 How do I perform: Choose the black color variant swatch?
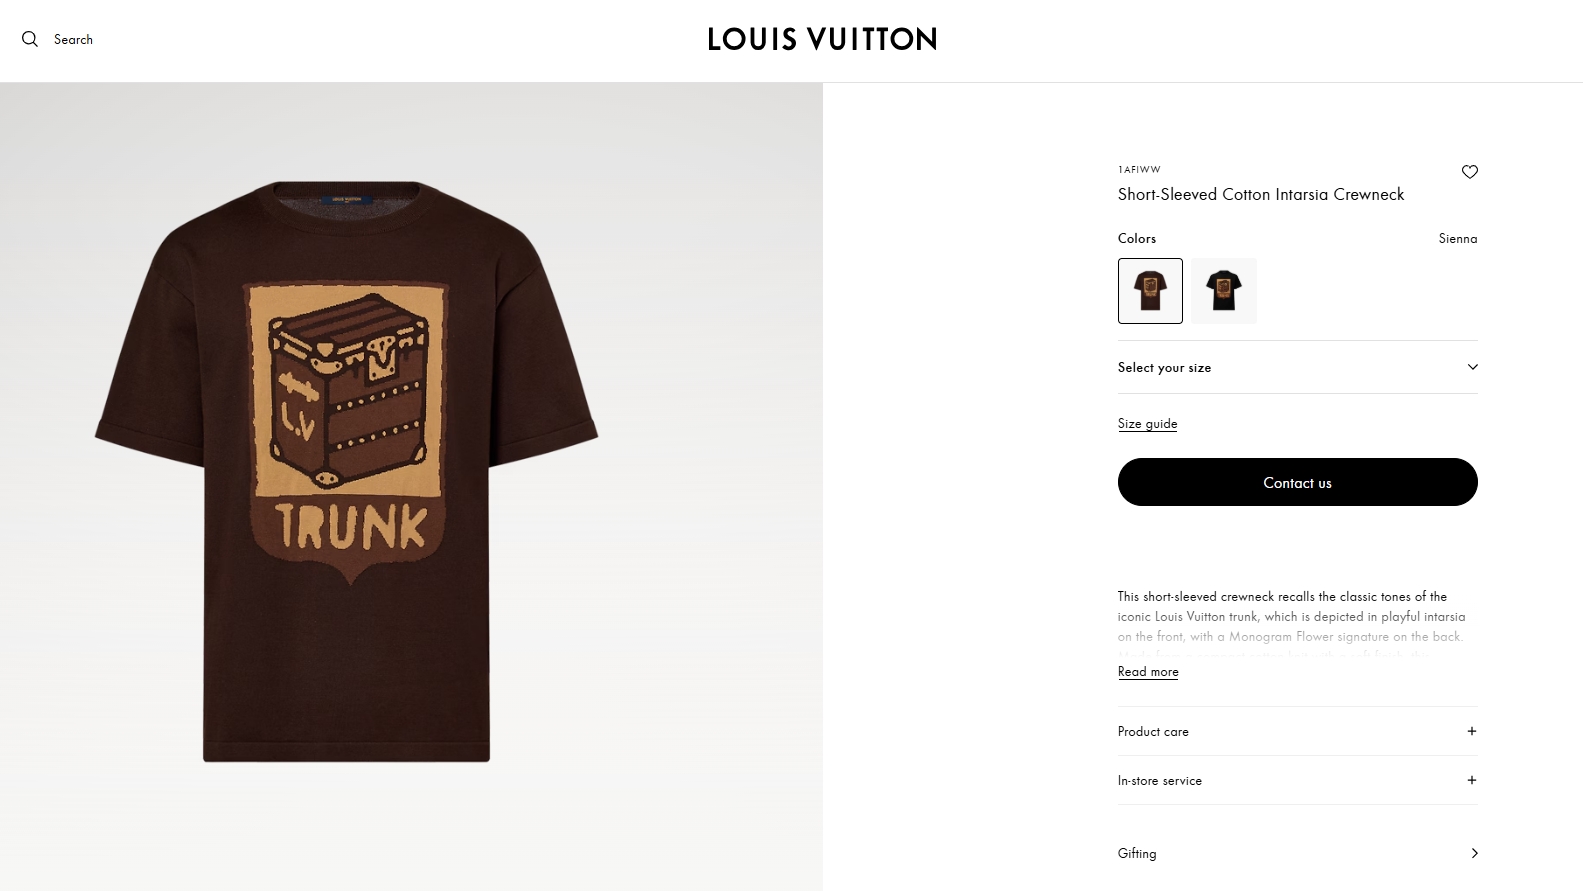pos(1223,291)
